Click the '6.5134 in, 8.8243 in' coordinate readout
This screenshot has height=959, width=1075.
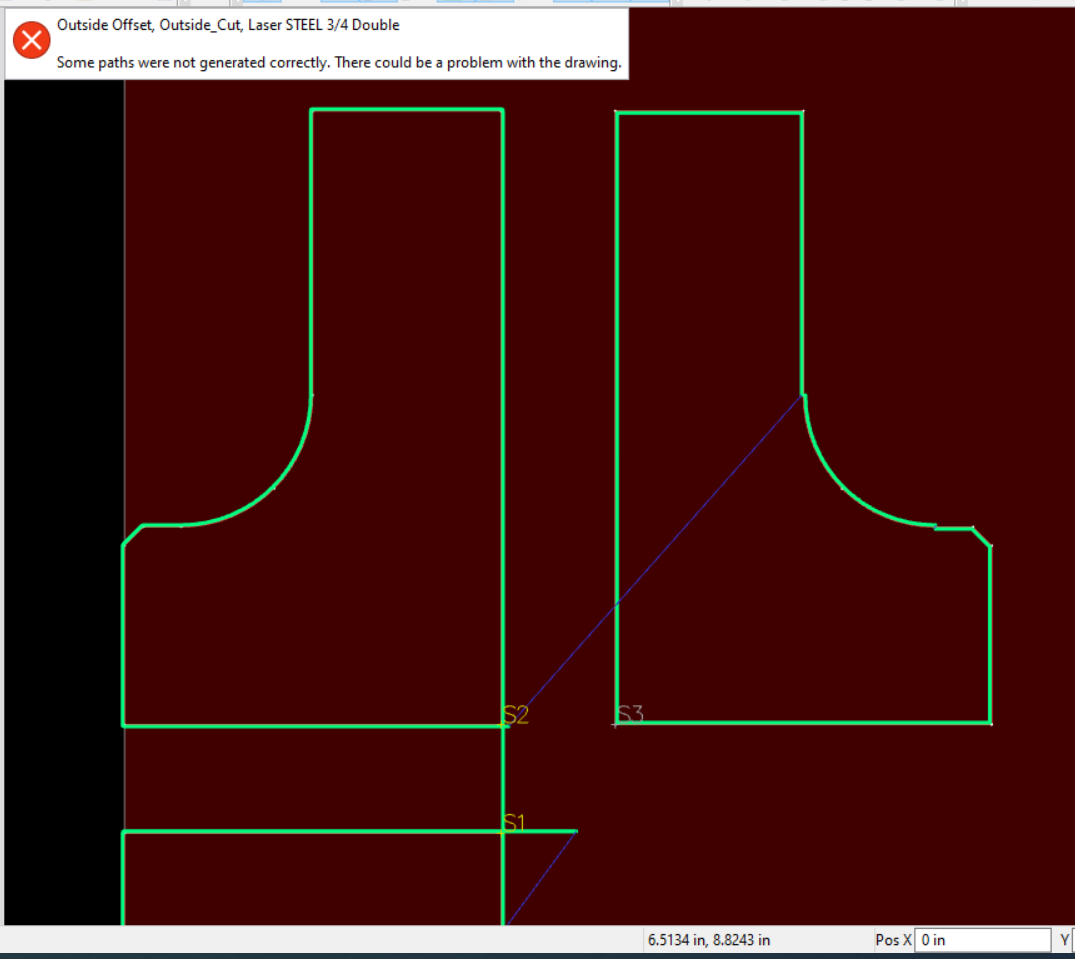[x=709, y=940]
